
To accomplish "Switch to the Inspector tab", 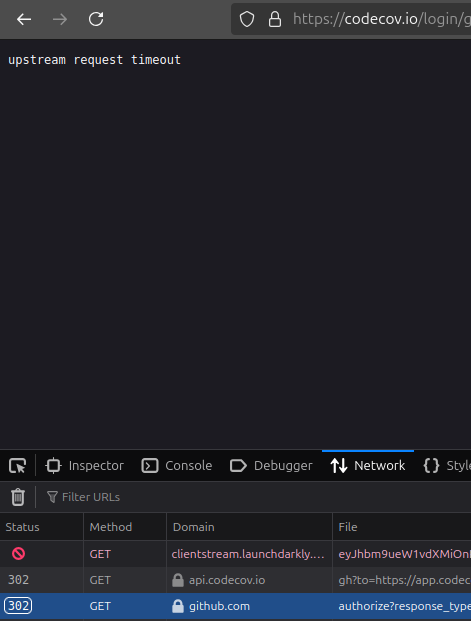I will coord(84,466).
